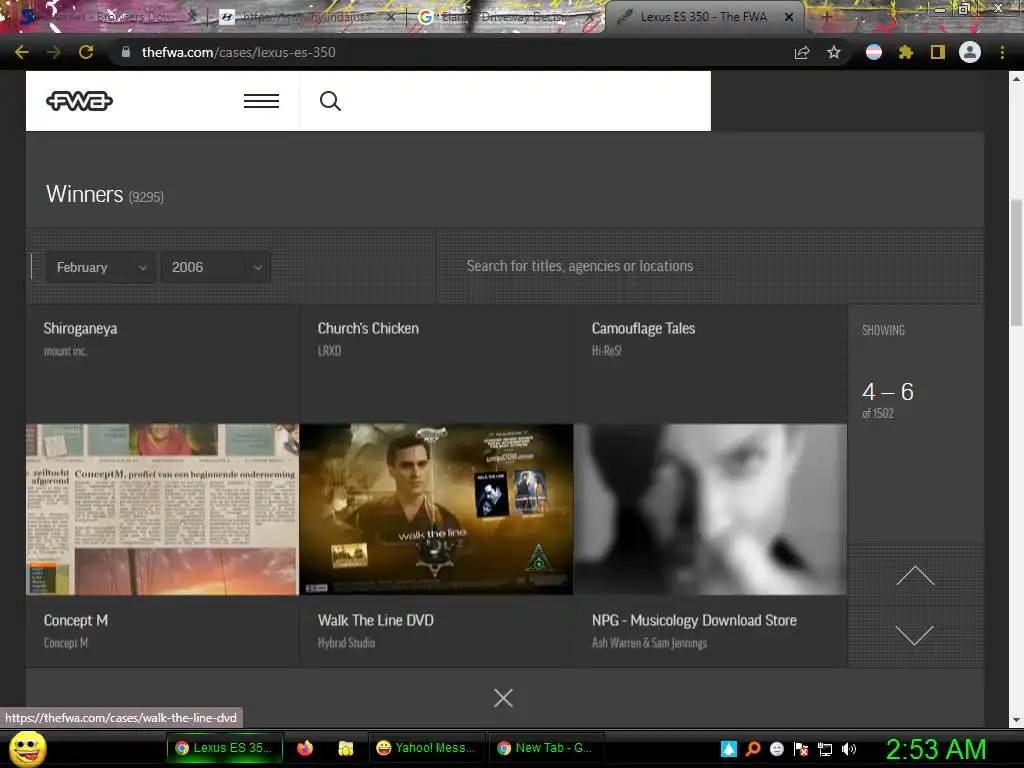Expand the 2006 year dropdown

coord(216,267)
